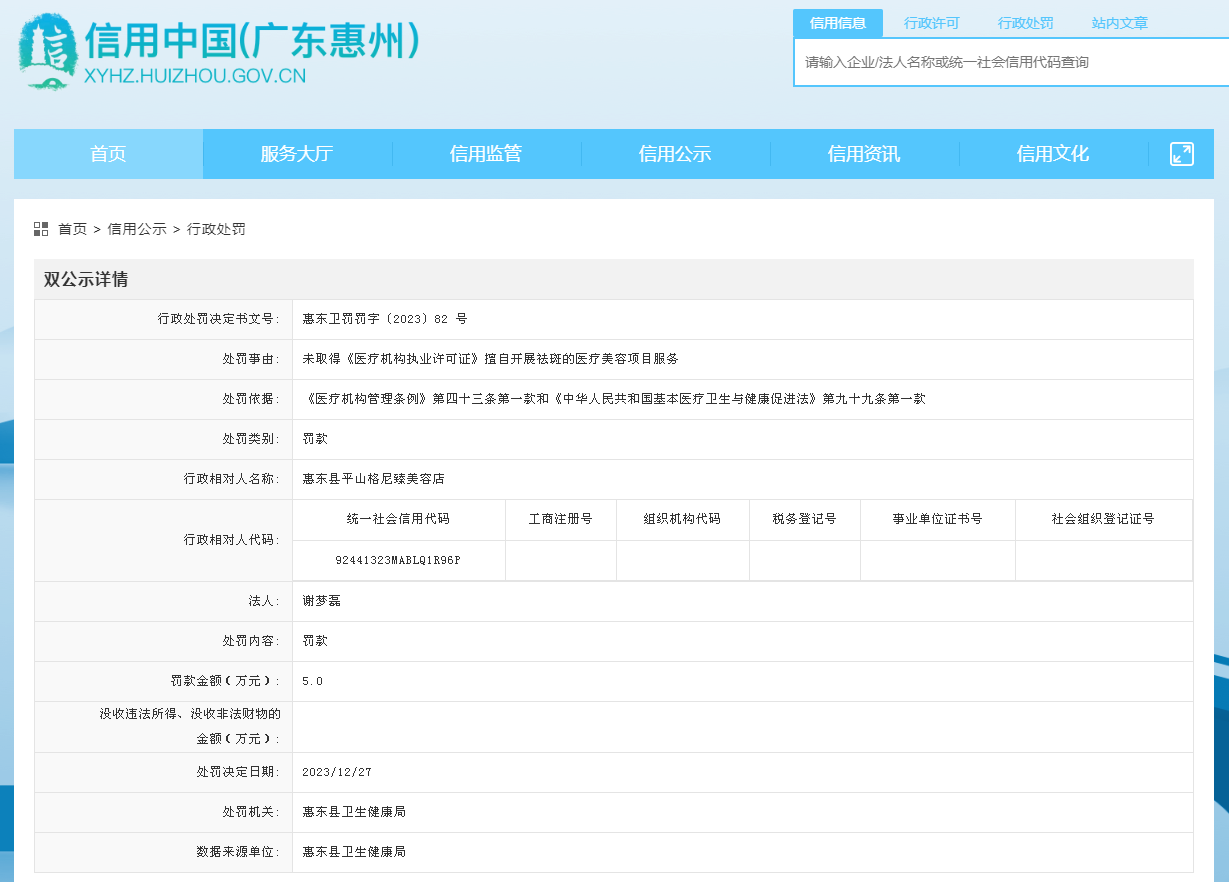Click the 罚款金额(万元) field label
This screenshot has width=1229, height=882.
click(226, 681)
